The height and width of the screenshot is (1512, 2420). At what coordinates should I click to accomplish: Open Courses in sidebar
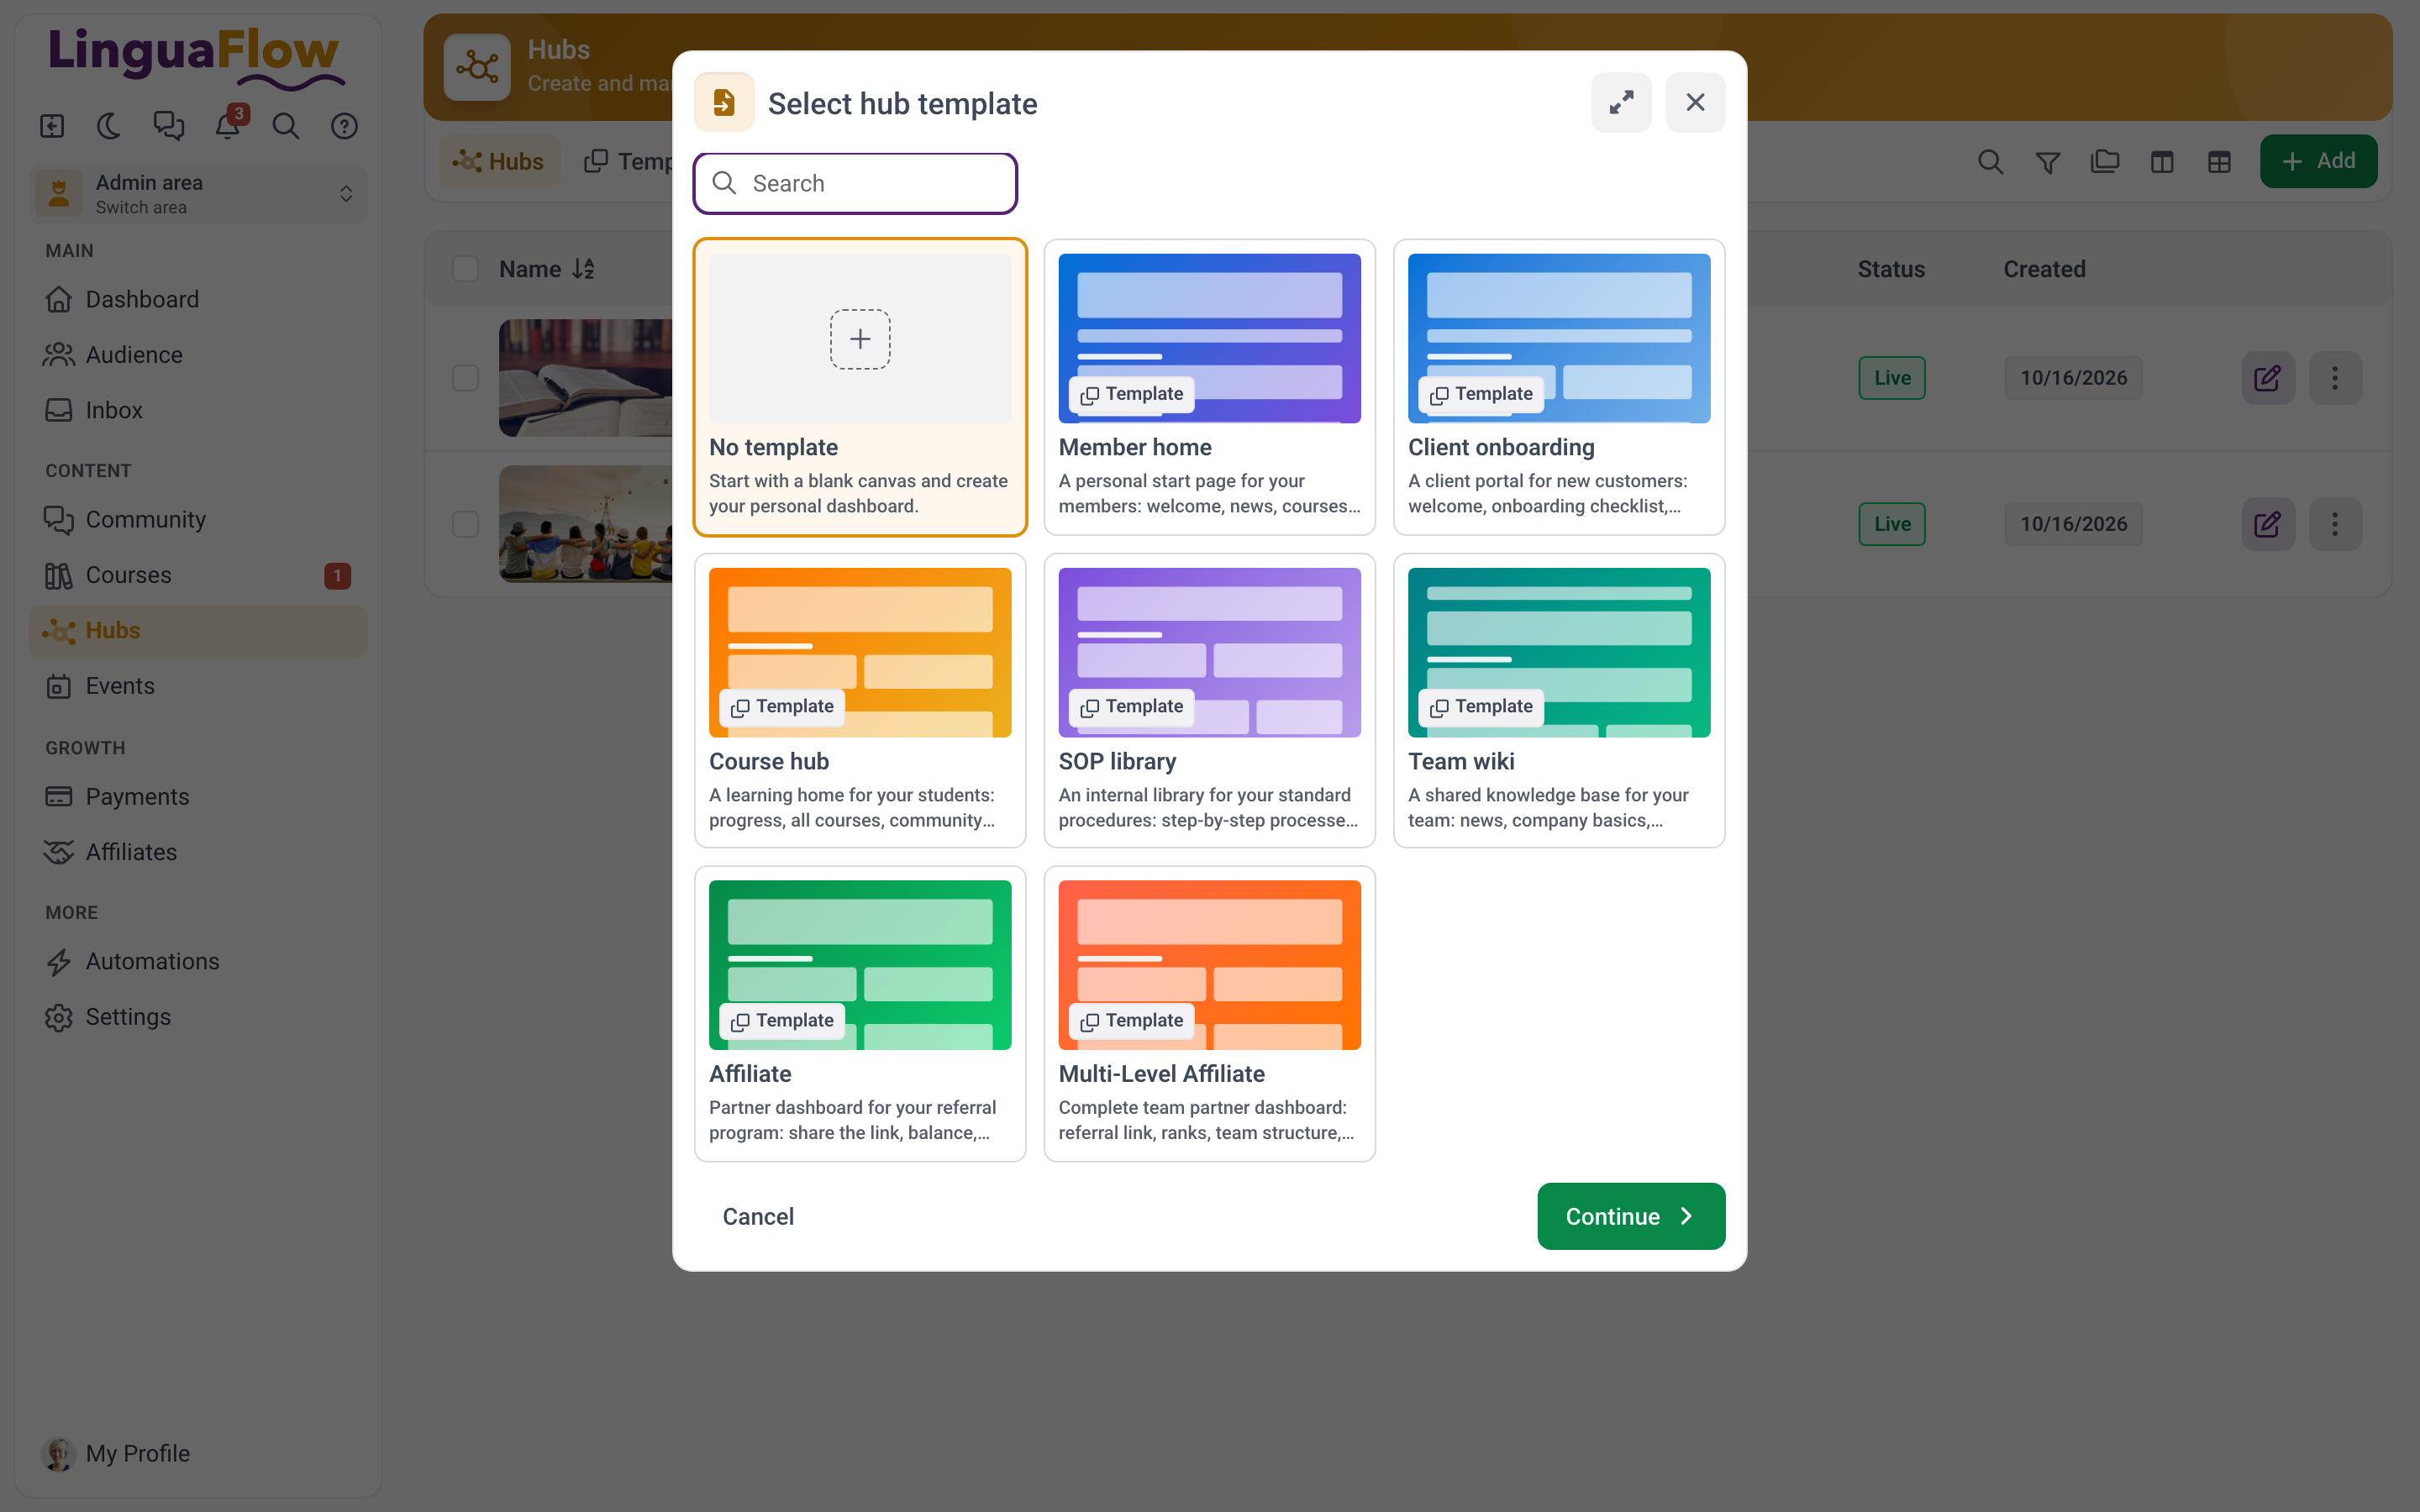pyautogui.click(x=198, y=575)
